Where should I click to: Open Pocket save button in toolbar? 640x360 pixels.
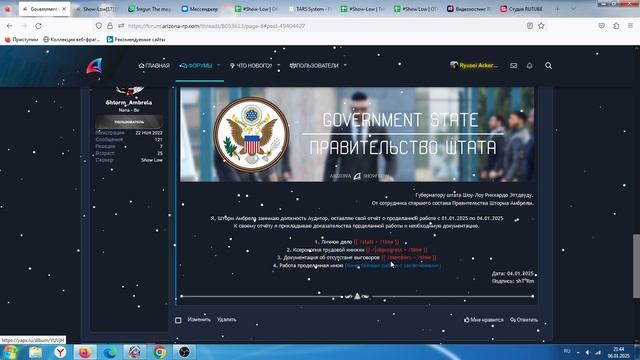602,26
